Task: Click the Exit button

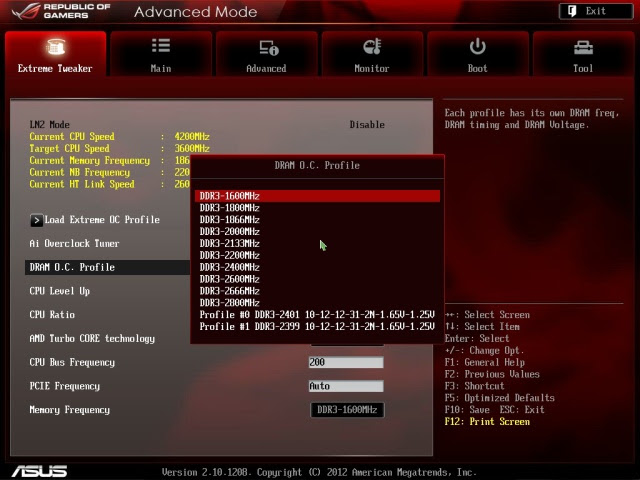Action: pyautogui.click(x=596, y=11)
